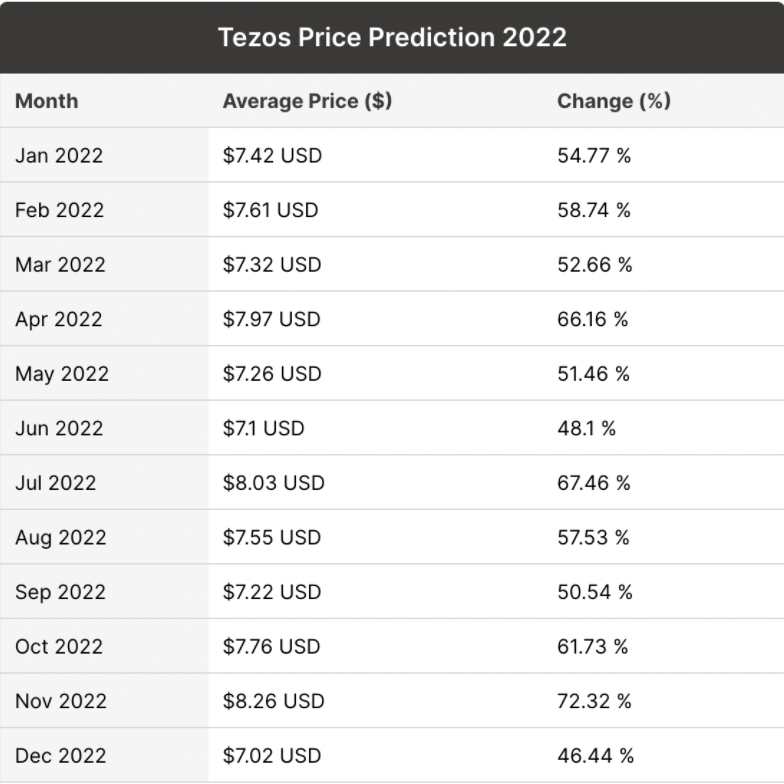
Task: Click the Change (%) column header
Action: click(613, 101)
